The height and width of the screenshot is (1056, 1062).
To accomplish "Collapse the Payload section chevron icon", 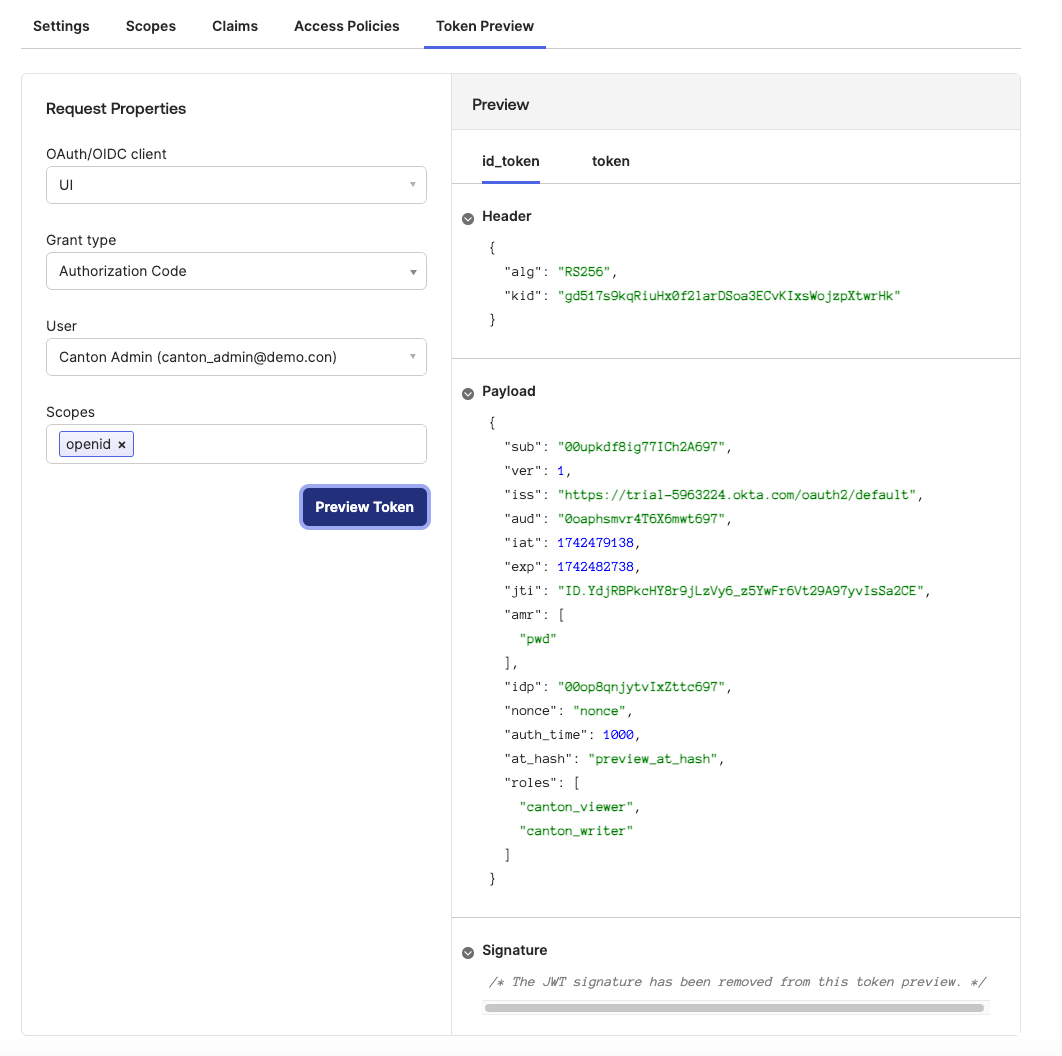I will 467,393.
